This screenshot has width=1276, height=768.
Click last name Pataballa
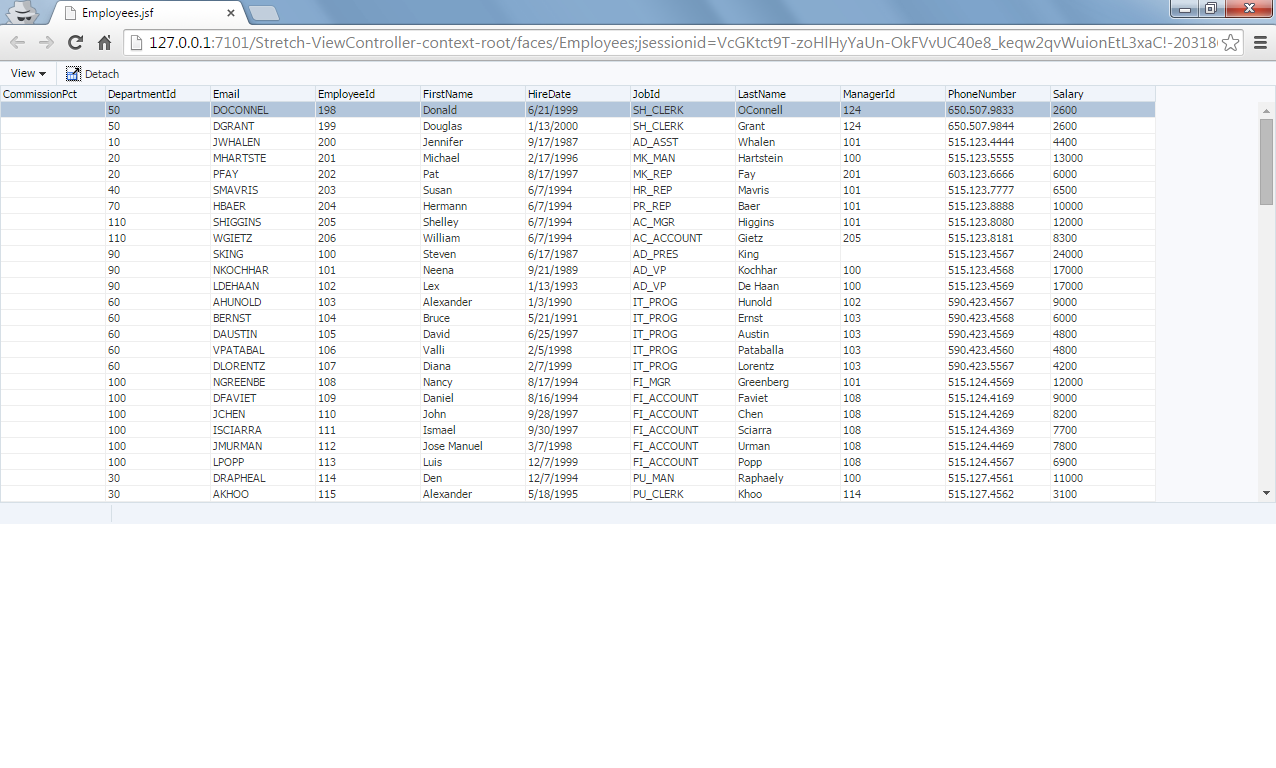(x=761, y=350)
